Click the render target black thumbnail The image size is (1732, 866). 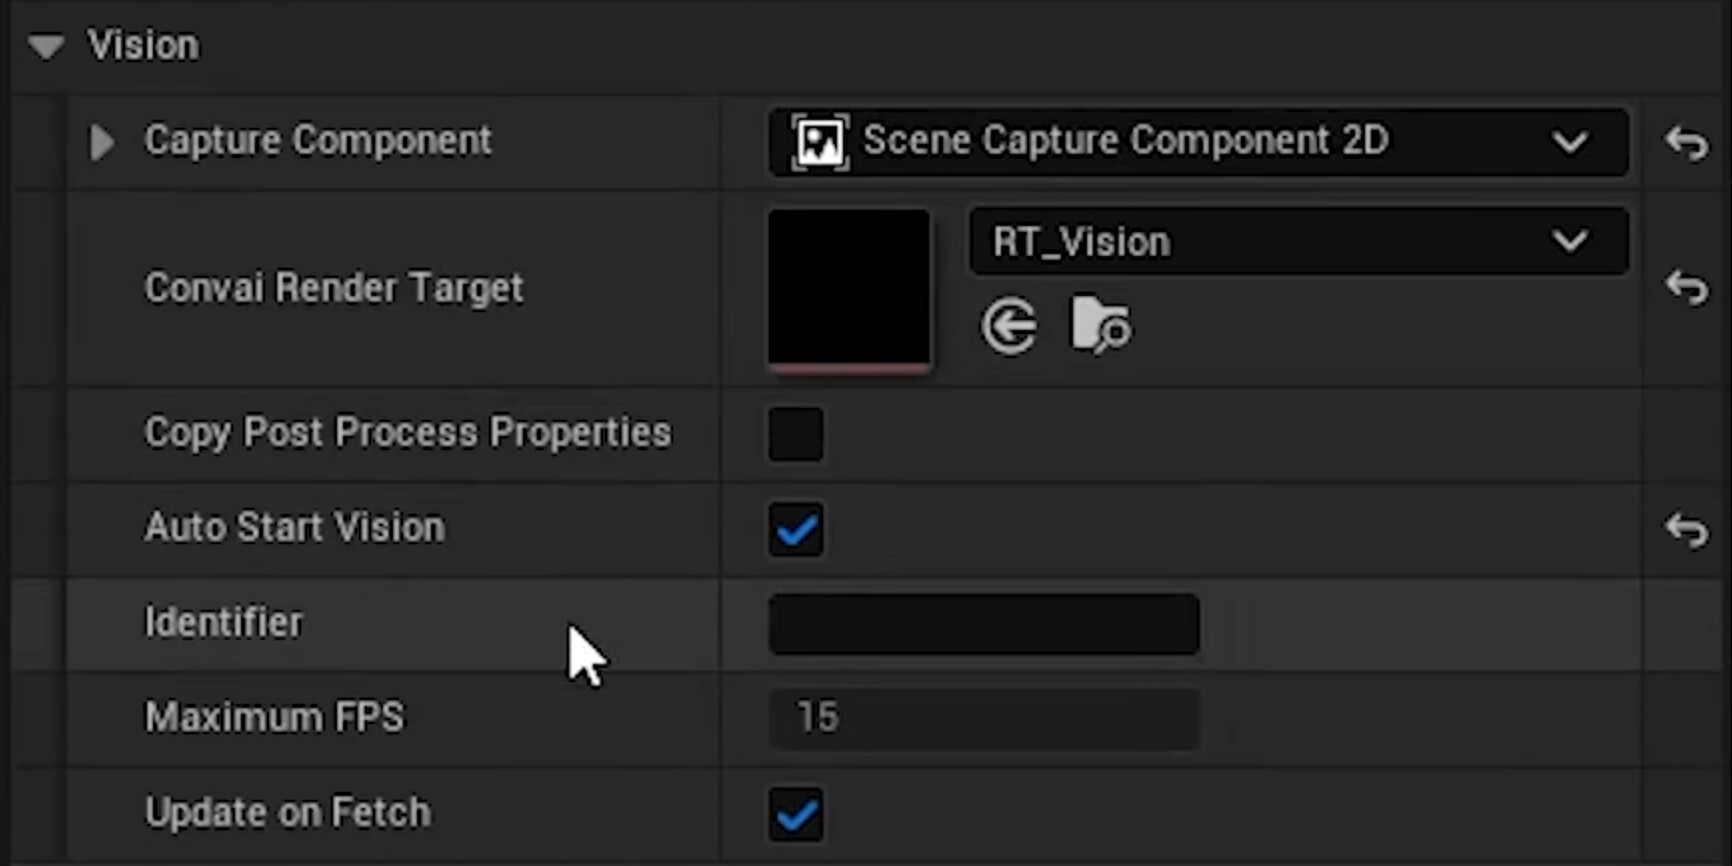coord(848,288)
